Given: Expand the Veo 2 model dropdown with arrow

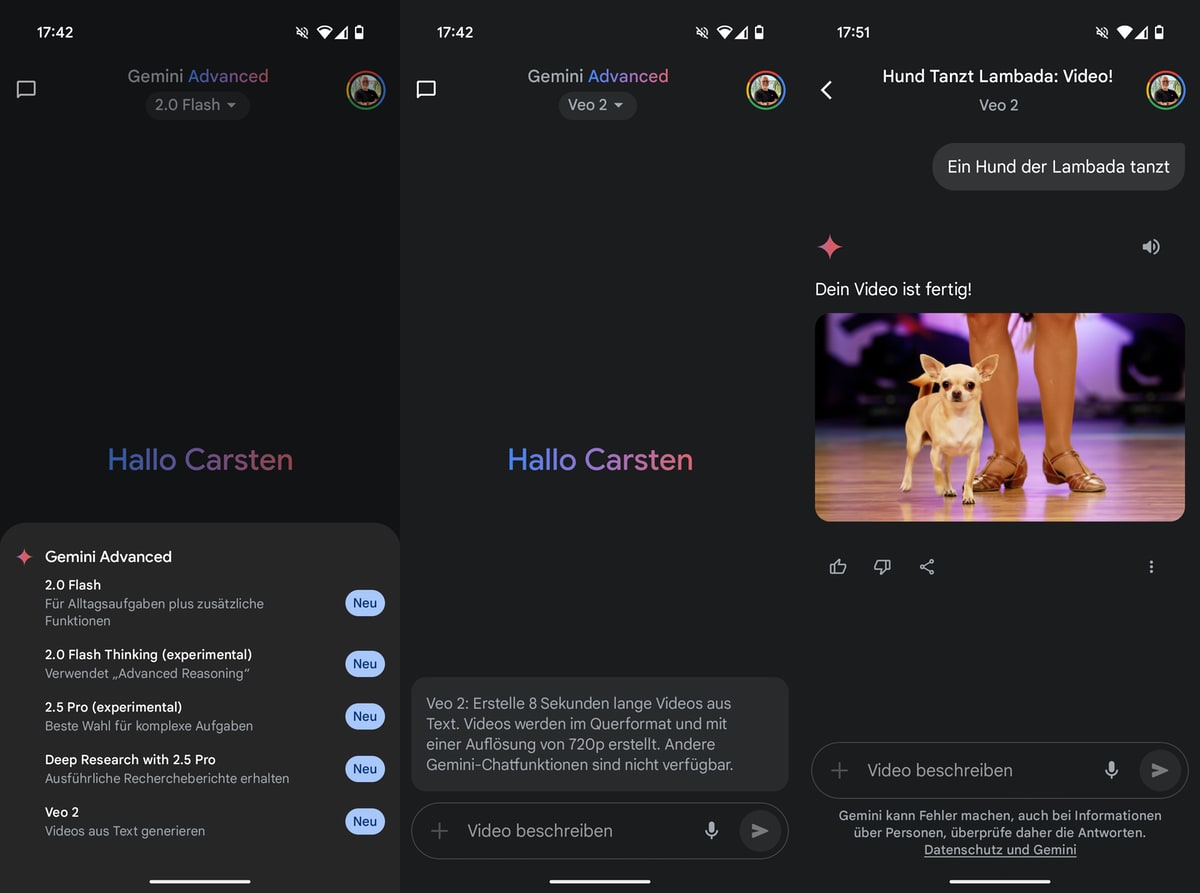Looking at the screenshot, I should (597, 105).
